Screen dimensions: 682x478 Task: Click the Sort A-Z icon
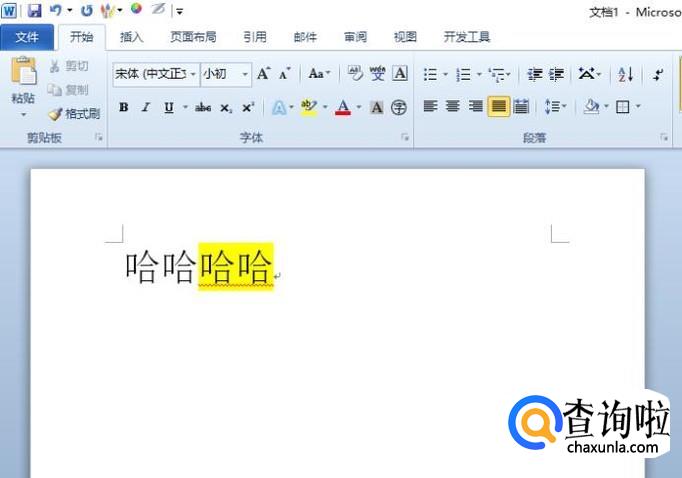[625, 74]
